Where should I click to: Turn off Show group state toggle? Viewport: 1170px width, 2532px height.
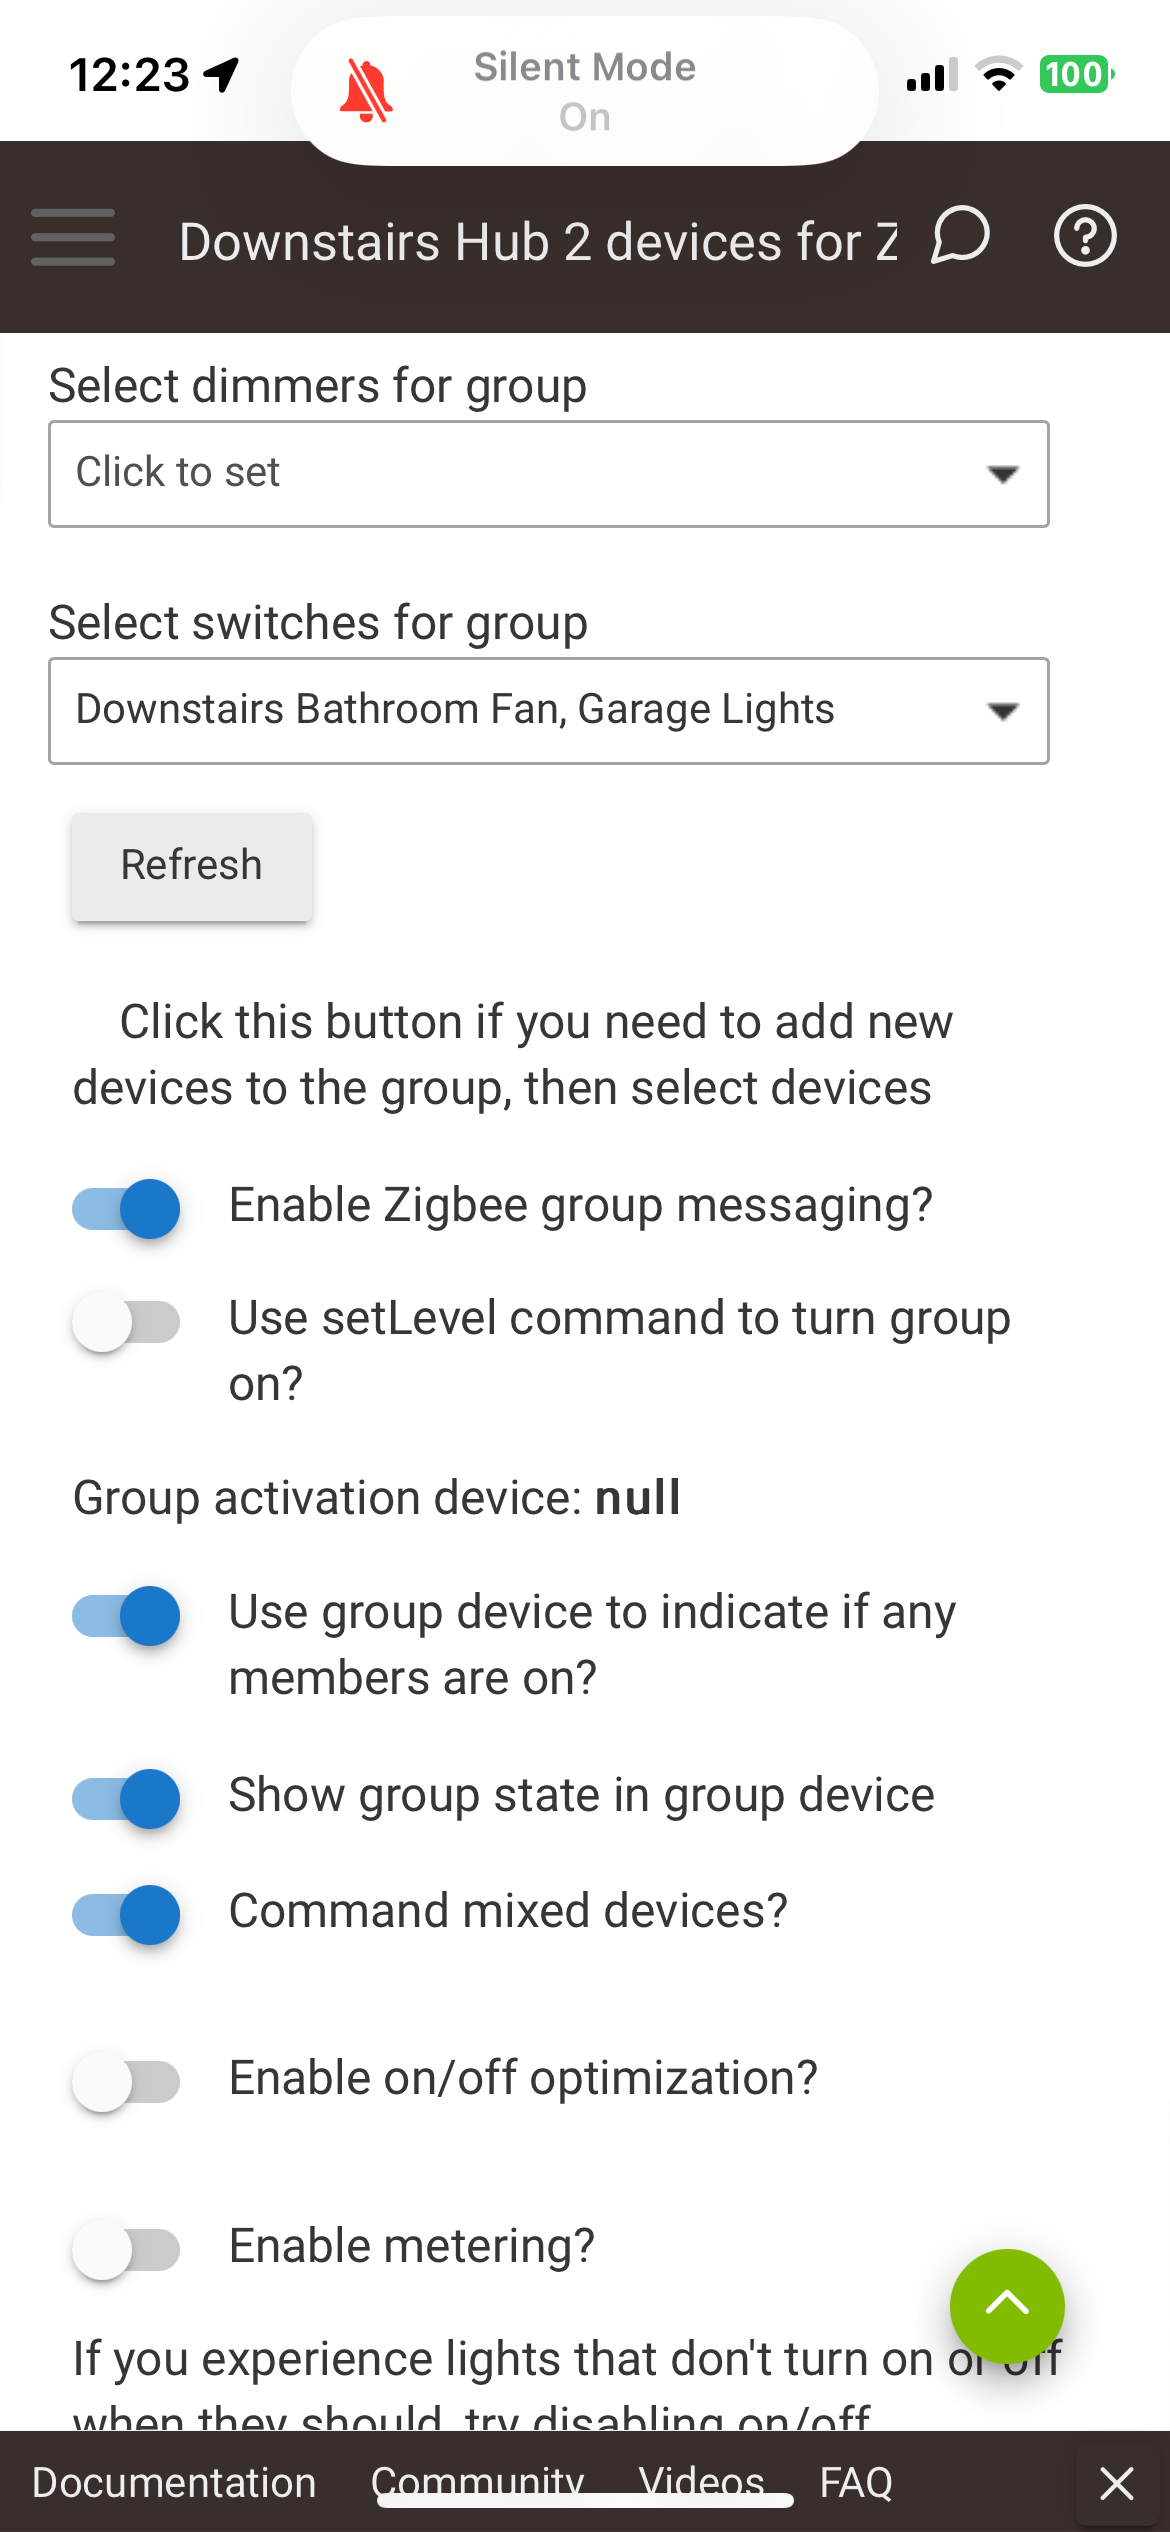pyautogui.click(x=126, y=1798)
